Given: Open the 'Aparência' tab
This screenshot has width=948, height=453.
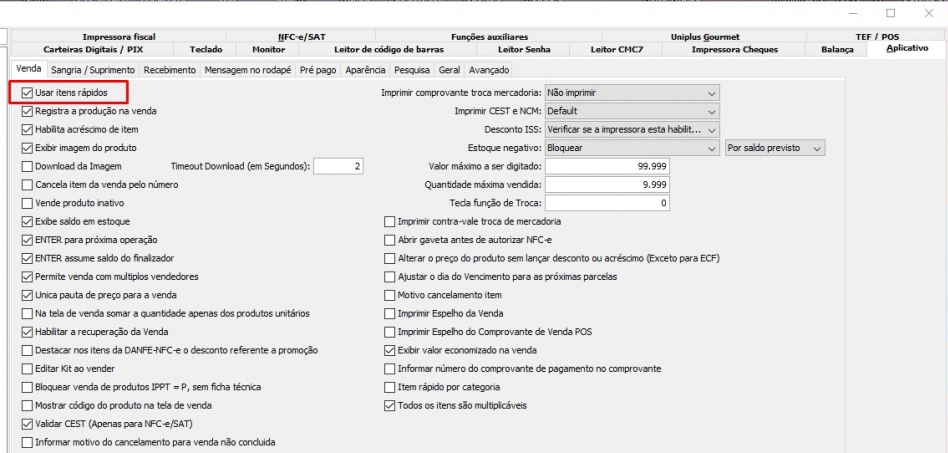Looking at the screenshot, I should (366, 70).
